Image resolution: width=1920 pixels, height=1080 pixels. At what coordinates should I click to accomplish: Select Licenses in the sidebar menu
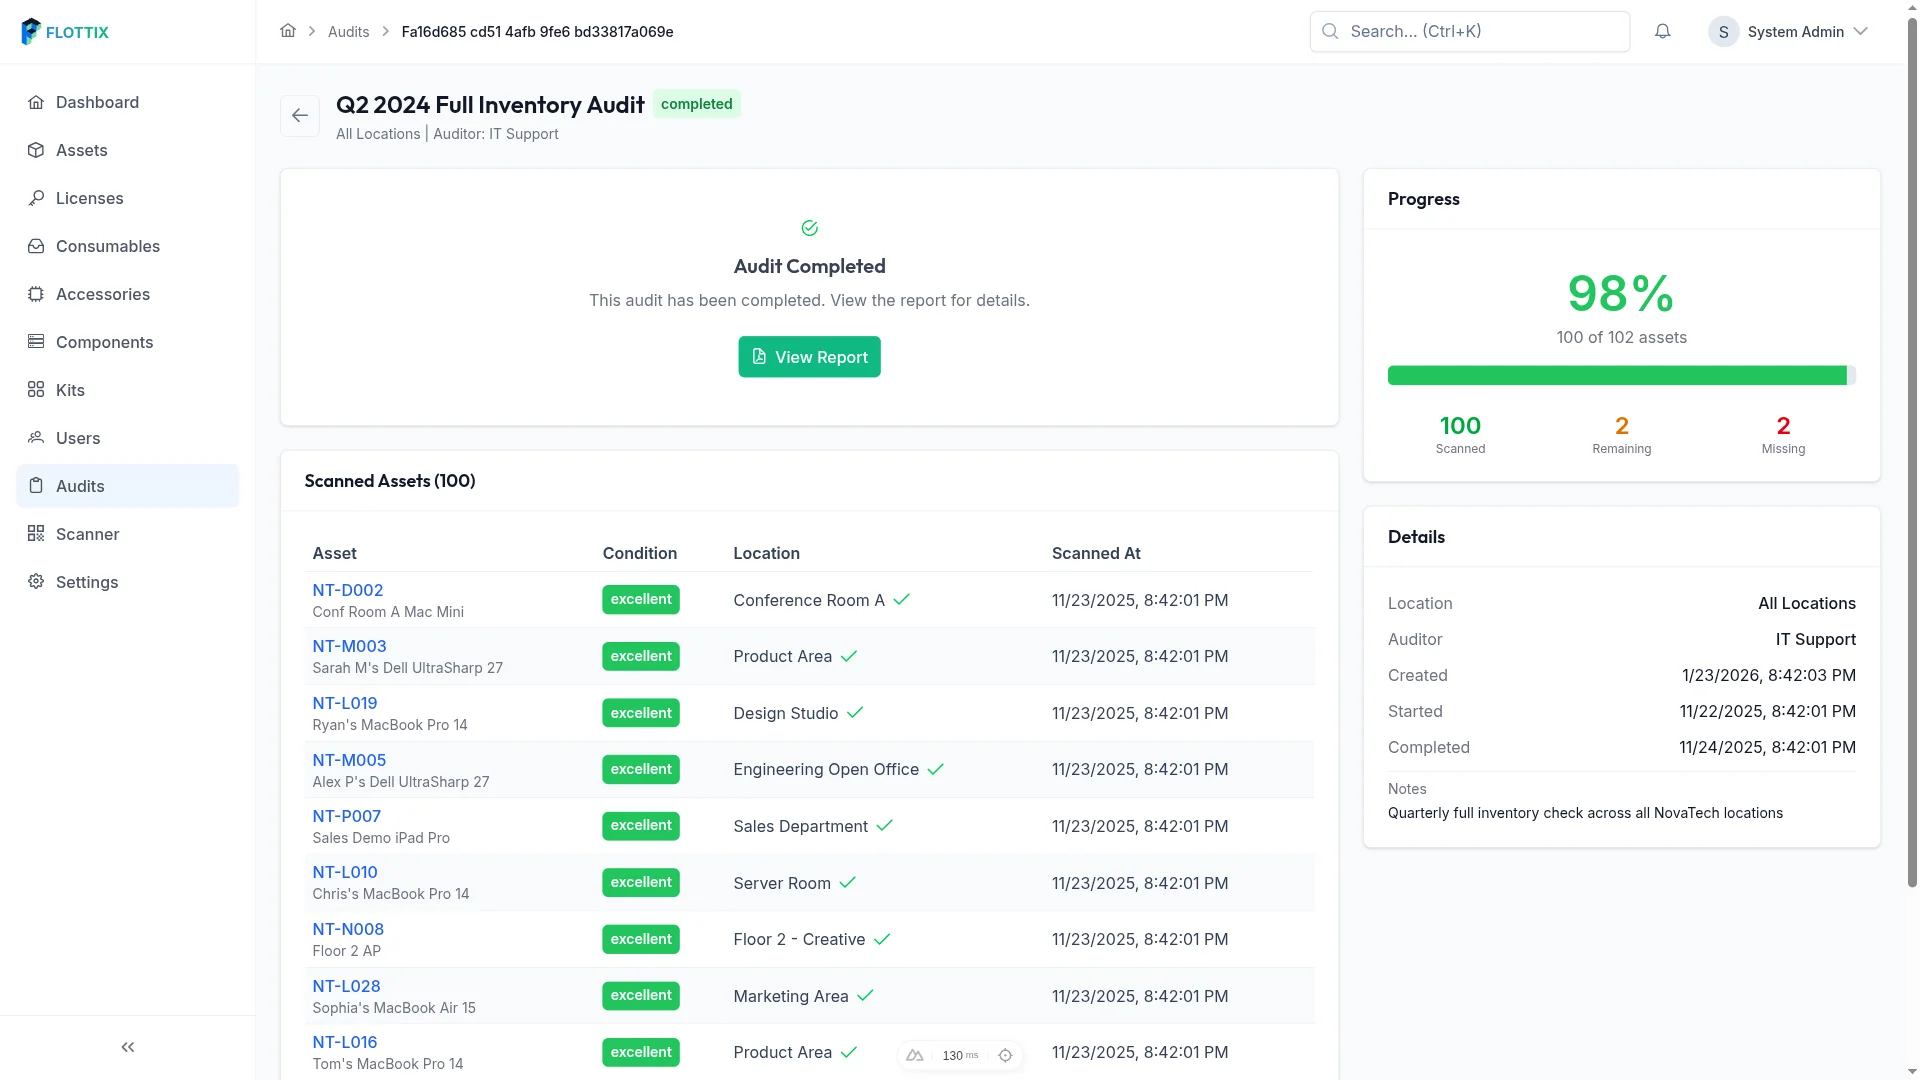tap(127, 198)
